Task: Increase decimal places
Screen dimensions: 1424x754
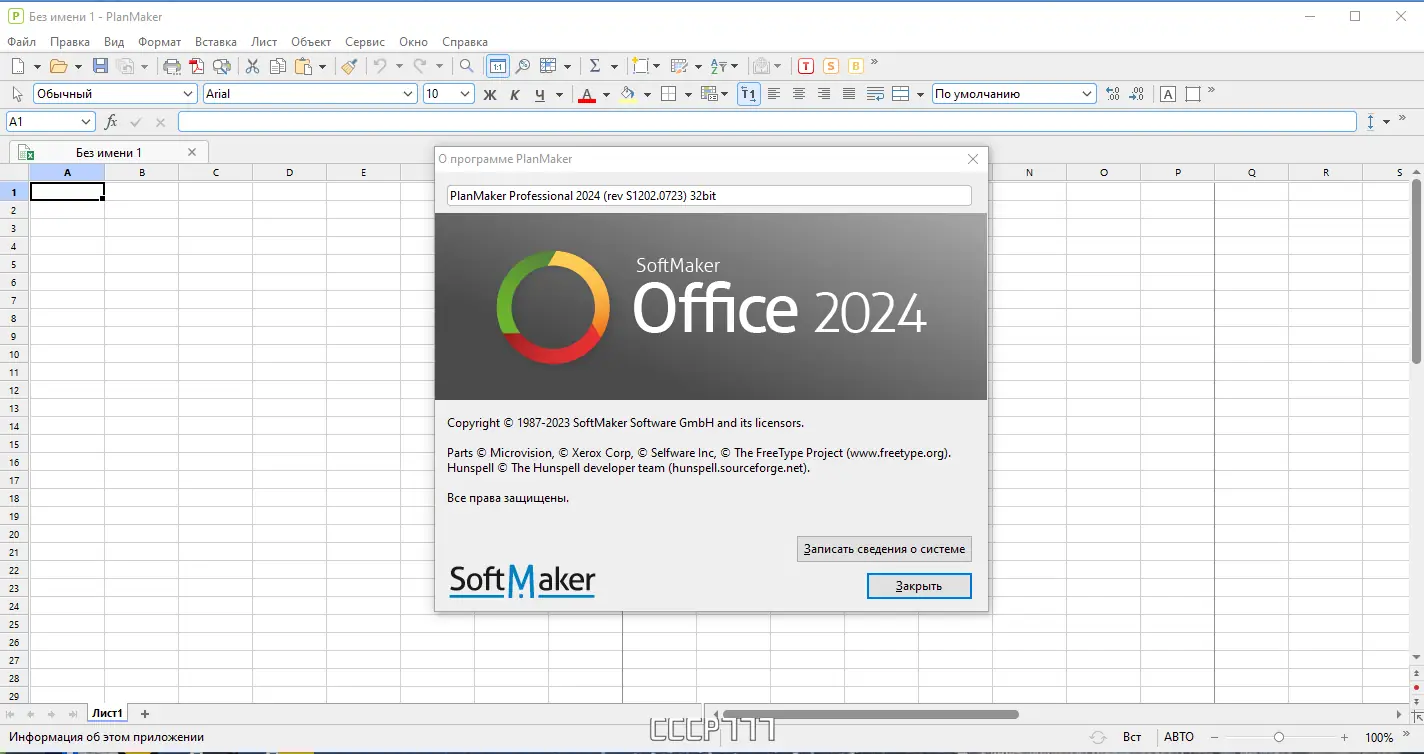Action: point(1113,94)
